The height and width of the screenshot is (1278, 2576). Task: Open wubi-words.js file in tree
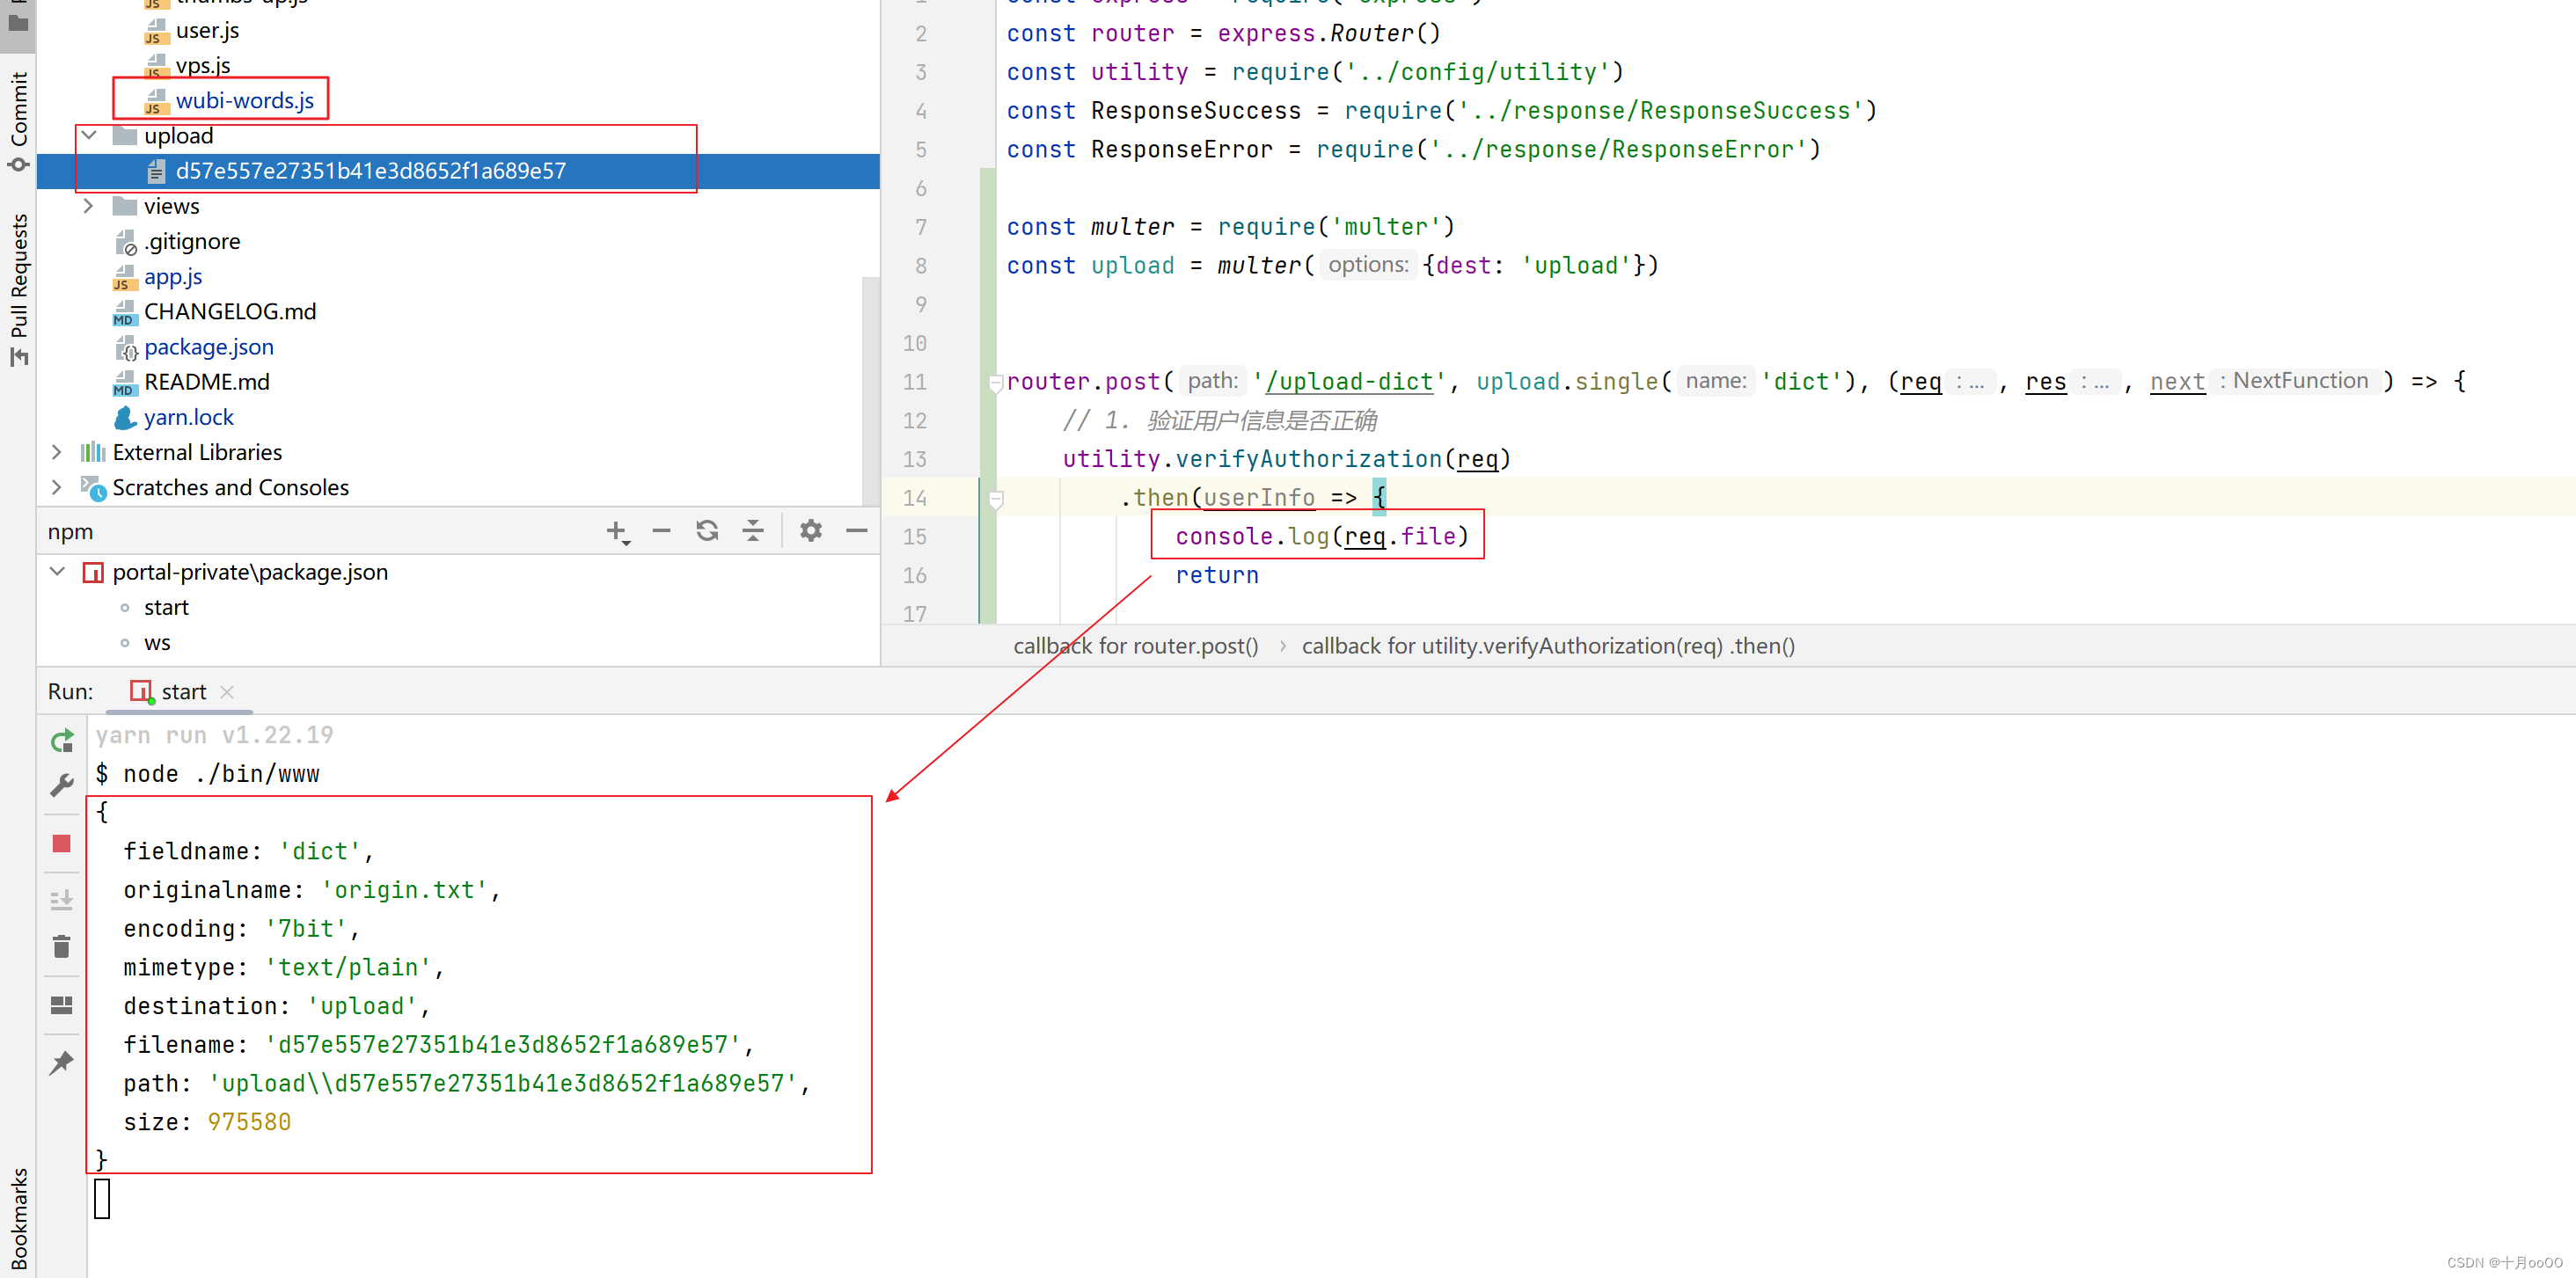point(244,100)
